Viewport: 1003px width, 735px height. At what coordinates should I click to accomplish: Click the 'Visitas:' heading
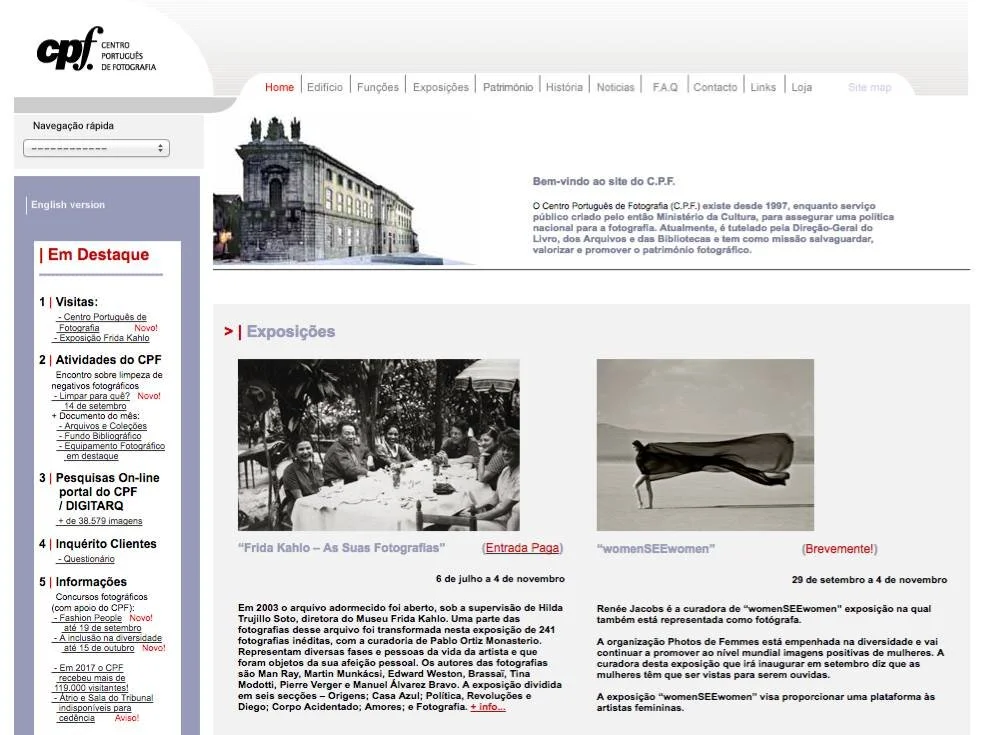pyautogui.click(x=77, y=302)
